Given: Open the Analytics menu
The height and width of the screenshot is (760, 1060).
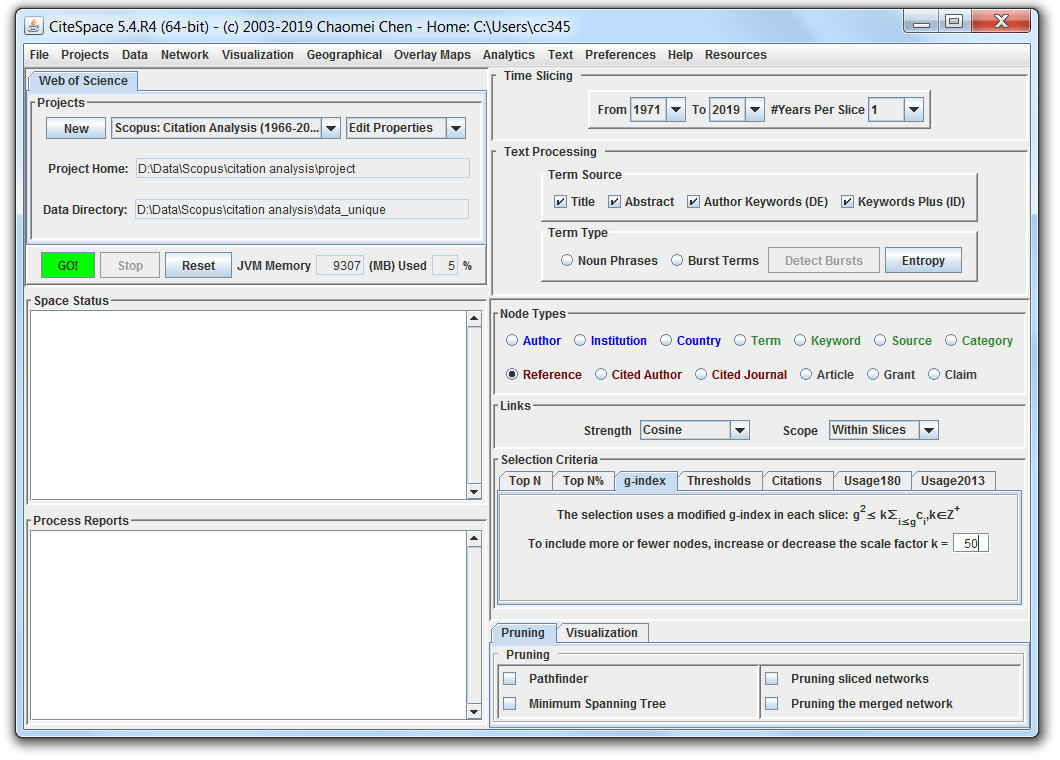Looking at the screenshot, I should tap(508, 55).
